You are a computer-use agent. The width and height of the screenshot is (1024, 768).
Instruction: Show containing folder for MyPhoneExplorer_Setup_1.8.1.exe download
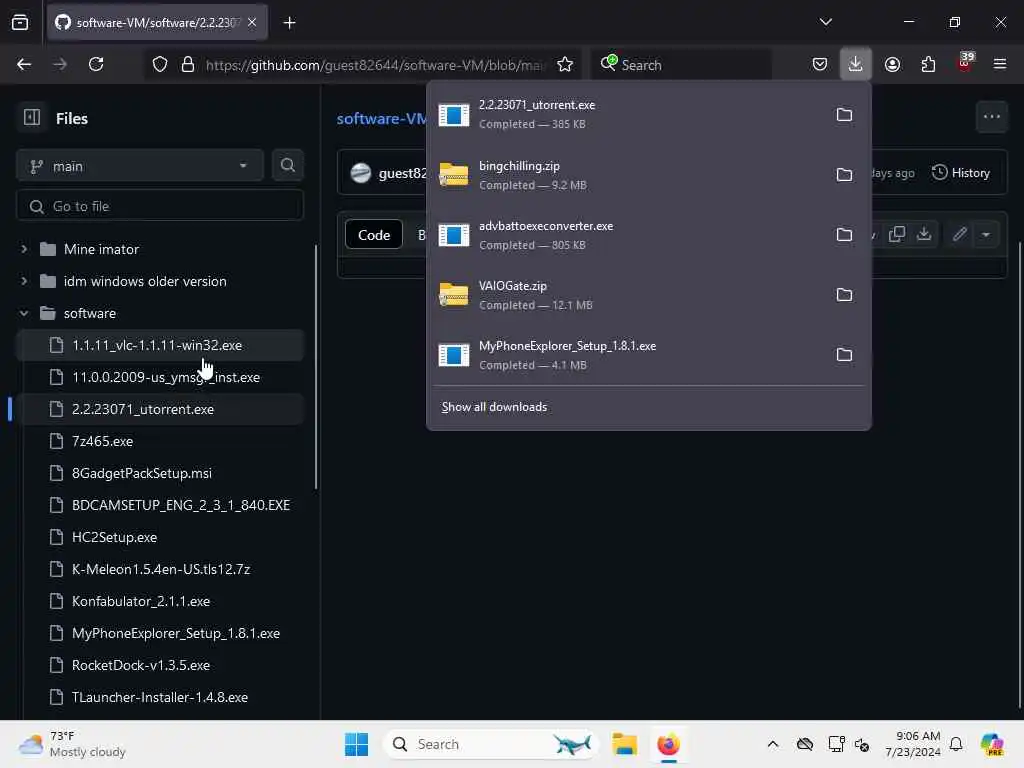[844, 355]
